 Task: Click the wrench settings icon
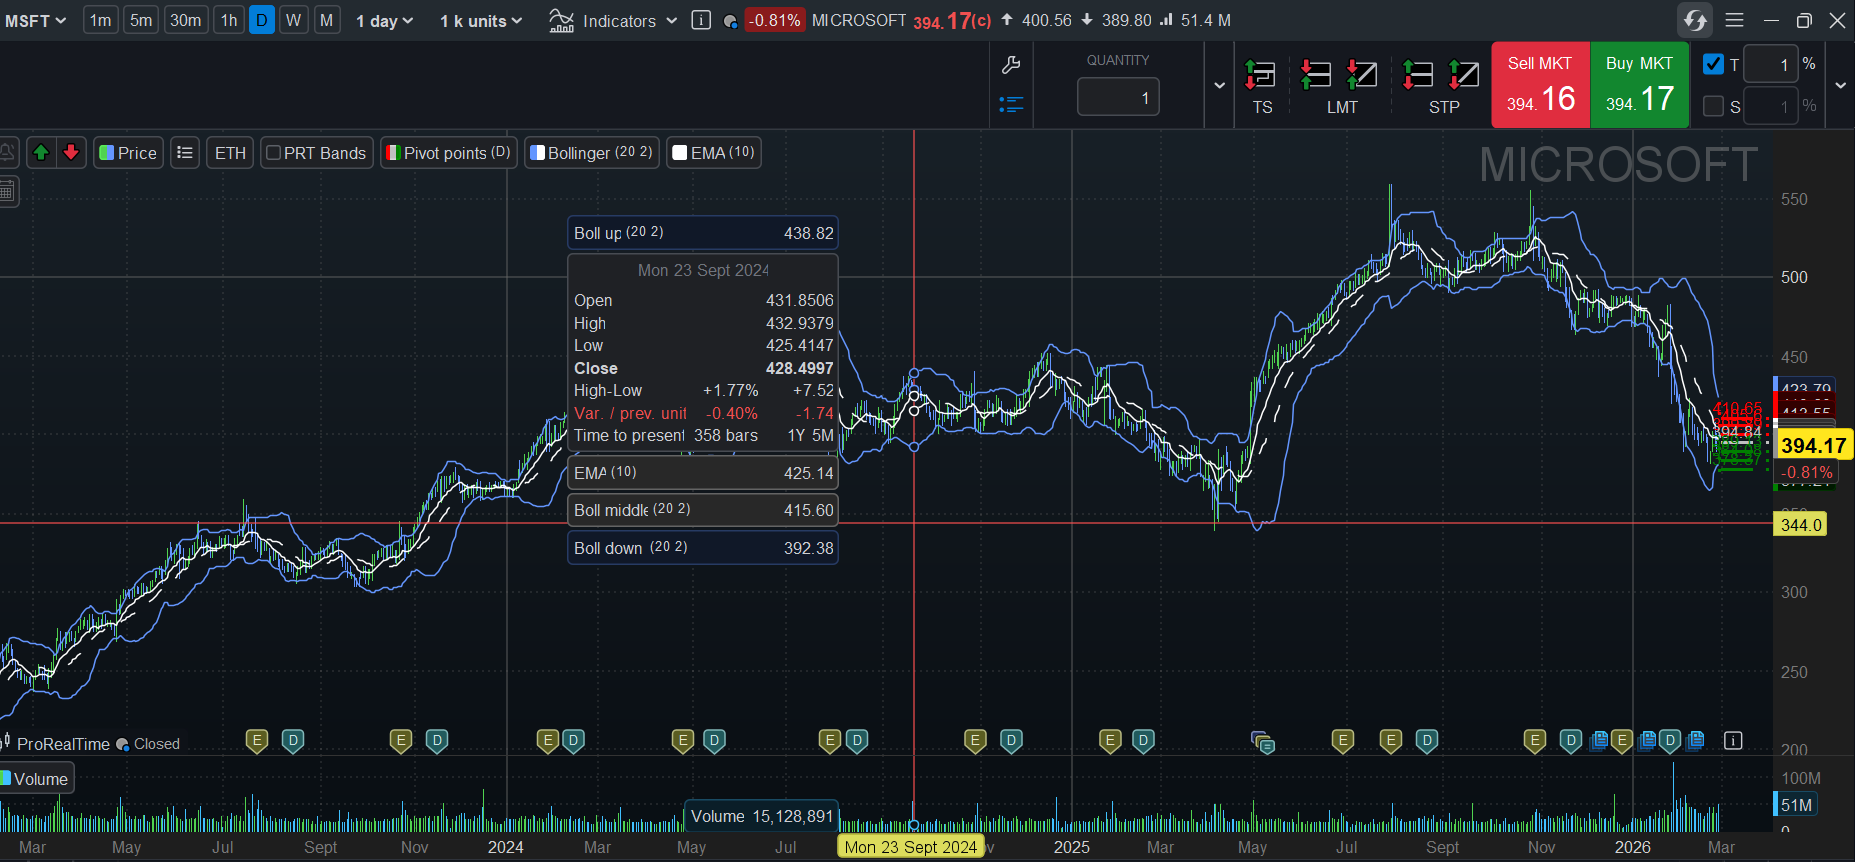click(x=1011, y=66)
